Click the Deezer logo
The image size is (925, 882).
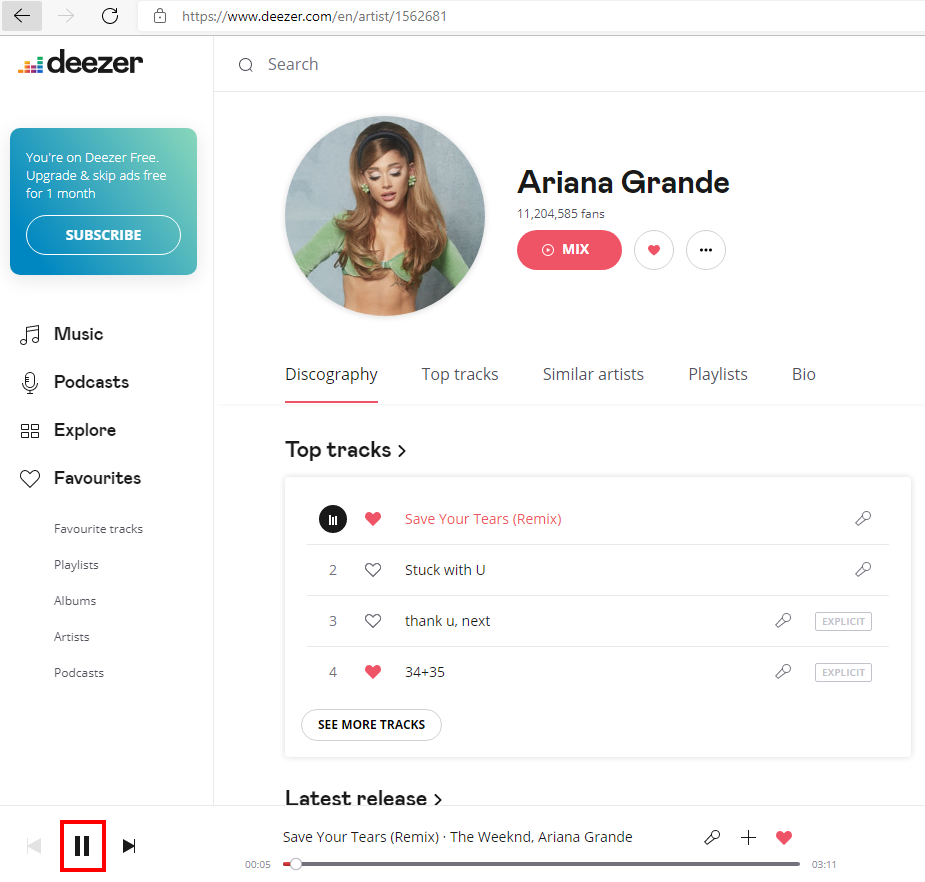(80, 62)
